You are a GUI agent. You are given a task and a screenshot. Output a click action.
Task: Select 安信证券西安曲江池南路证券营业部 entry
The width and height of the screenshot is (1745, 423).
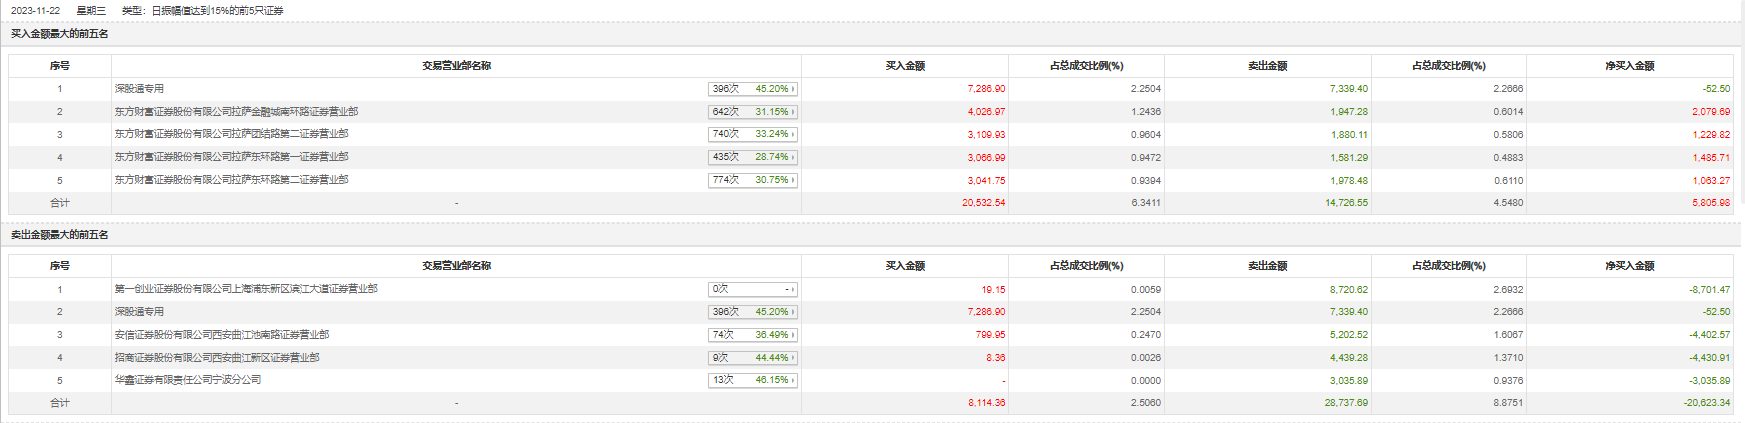point(221,335)
